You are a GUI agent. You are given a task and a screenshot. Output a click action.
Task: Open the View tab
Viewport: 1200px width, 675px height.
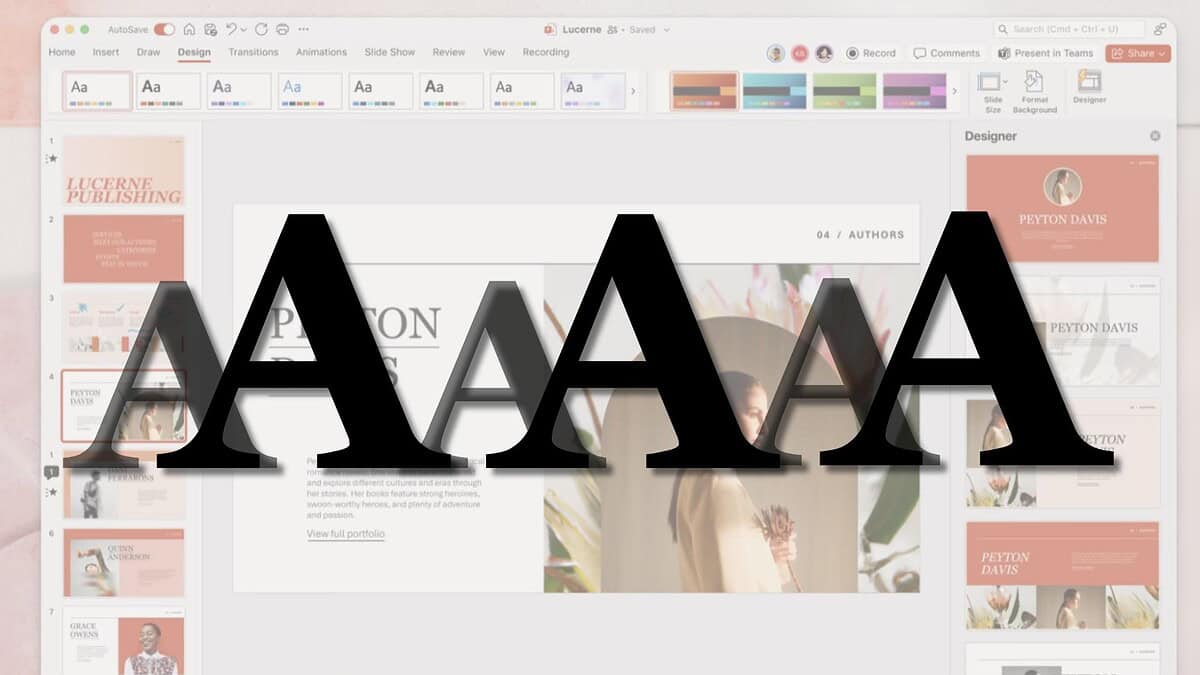[x=494, y=52]
